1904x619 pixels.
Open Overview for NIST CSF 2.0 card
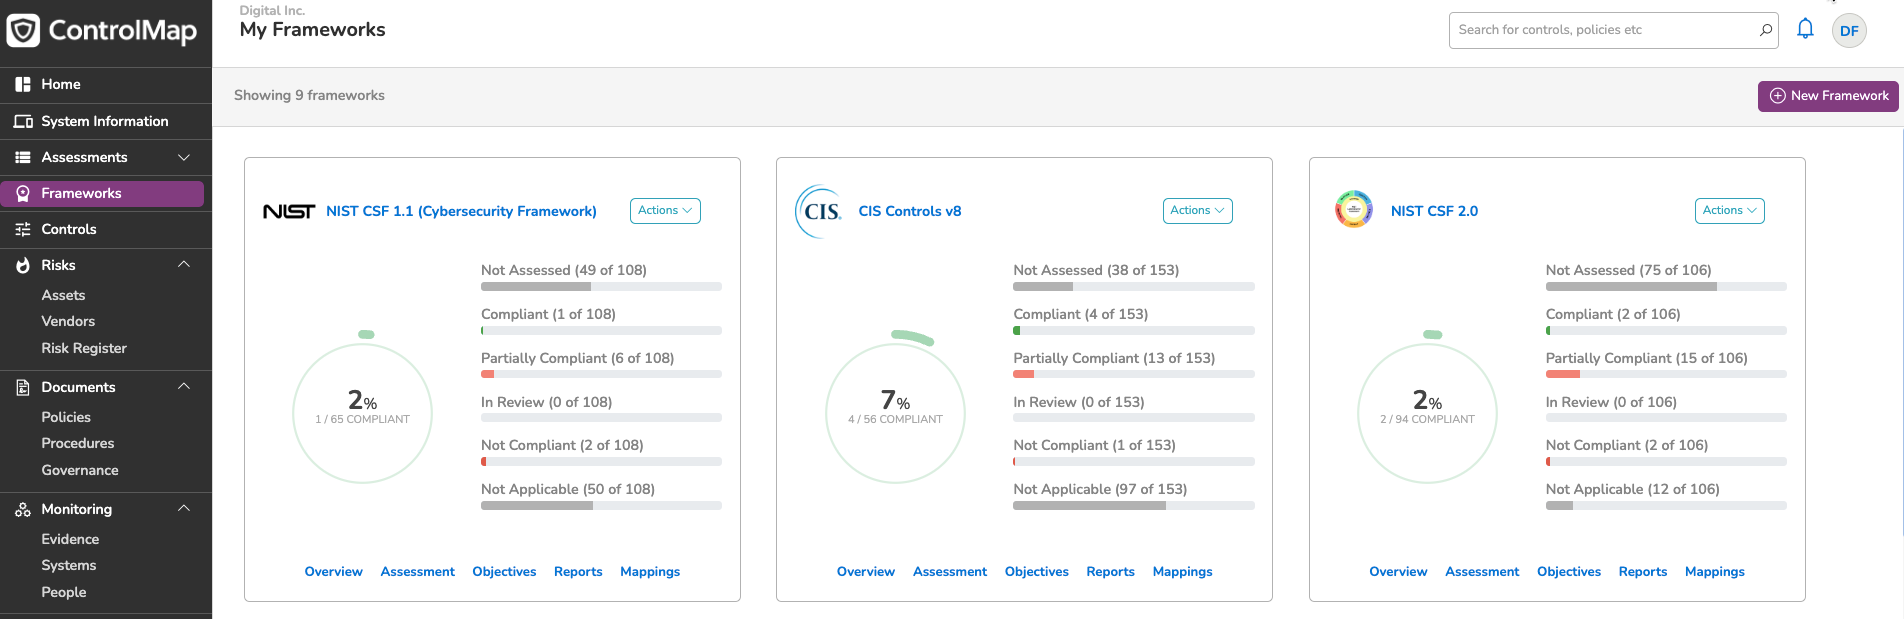point(1398,572)
